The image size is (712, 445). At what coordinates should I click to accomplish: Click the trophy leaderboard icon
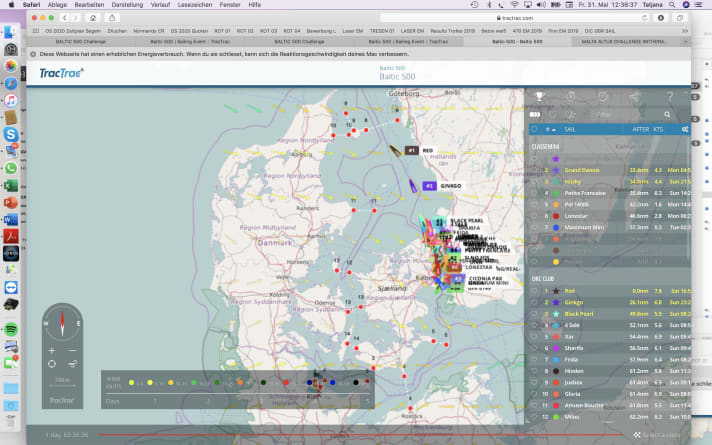click(x=539, y=97)
